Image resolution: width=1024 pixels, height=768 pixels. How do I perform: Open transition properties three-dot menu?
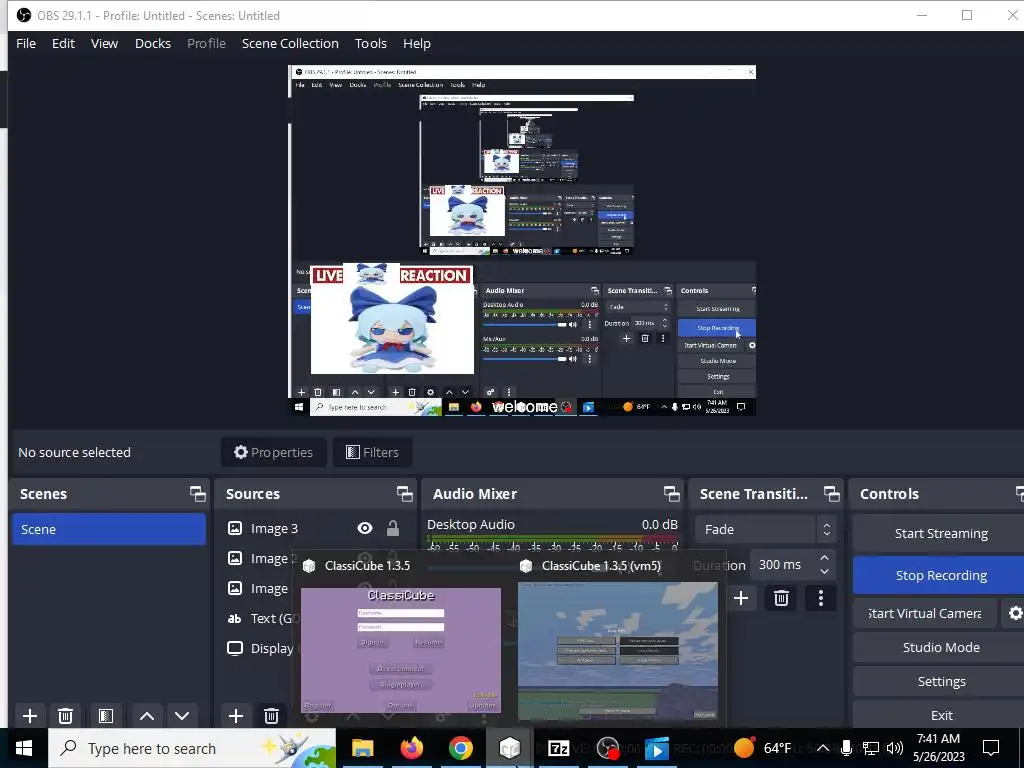pyautogui.click(x=821, y=598)
